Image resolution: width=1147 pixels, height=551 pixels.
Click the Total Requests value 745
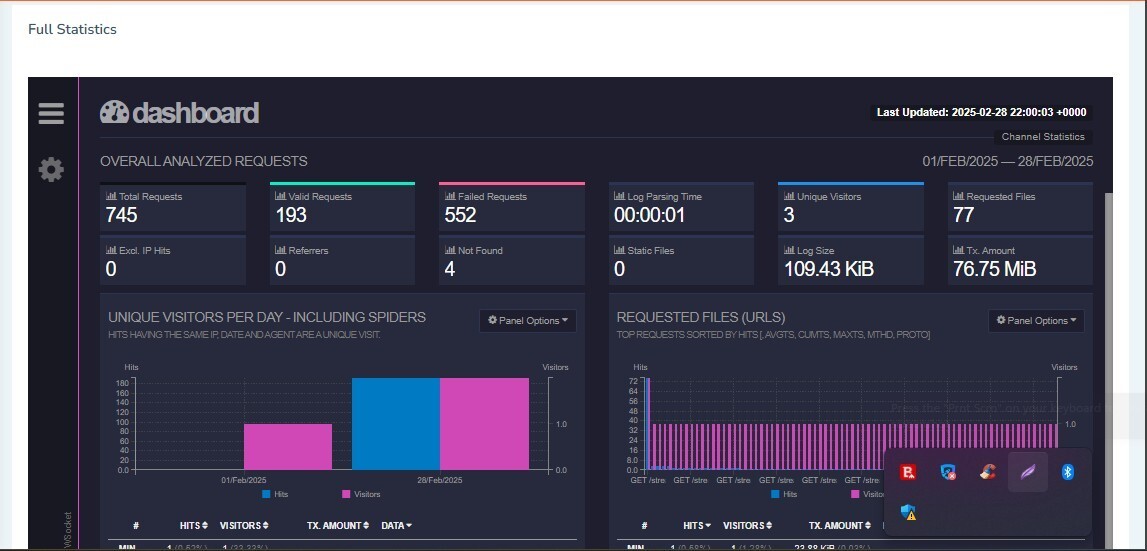(121, 215)
